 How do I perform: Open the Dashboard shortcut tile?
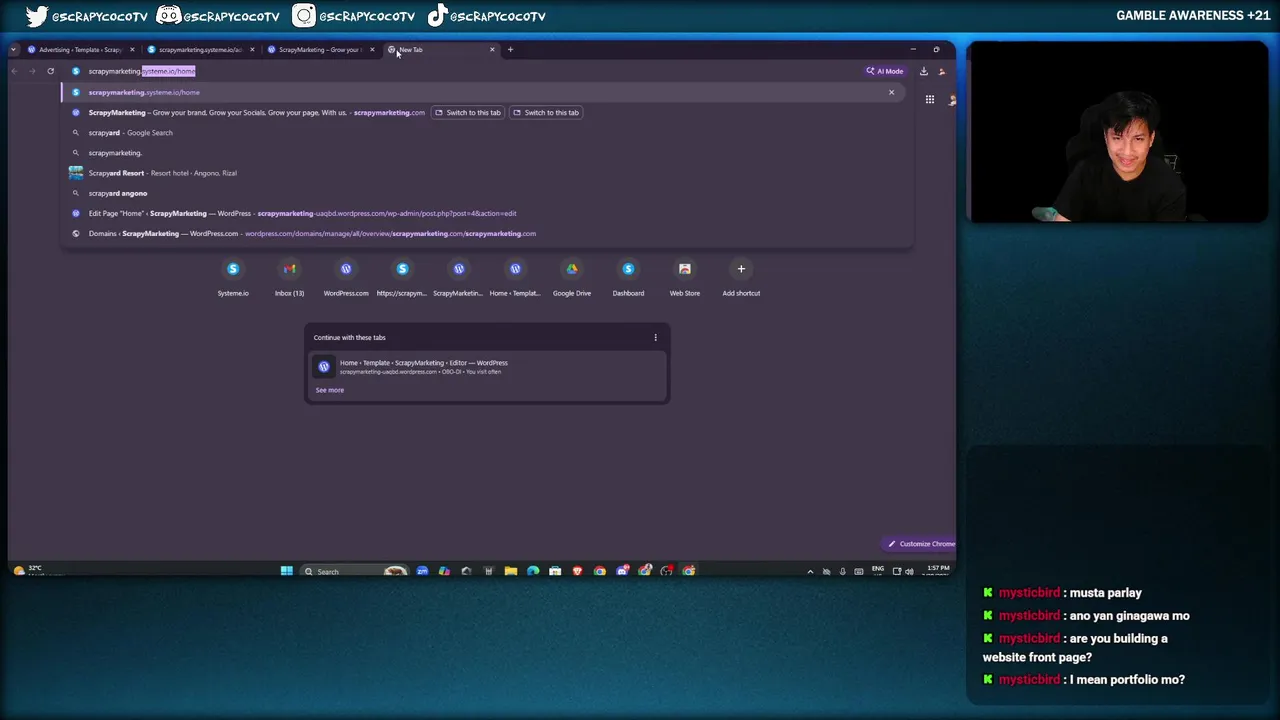click(x=628, y=277)
